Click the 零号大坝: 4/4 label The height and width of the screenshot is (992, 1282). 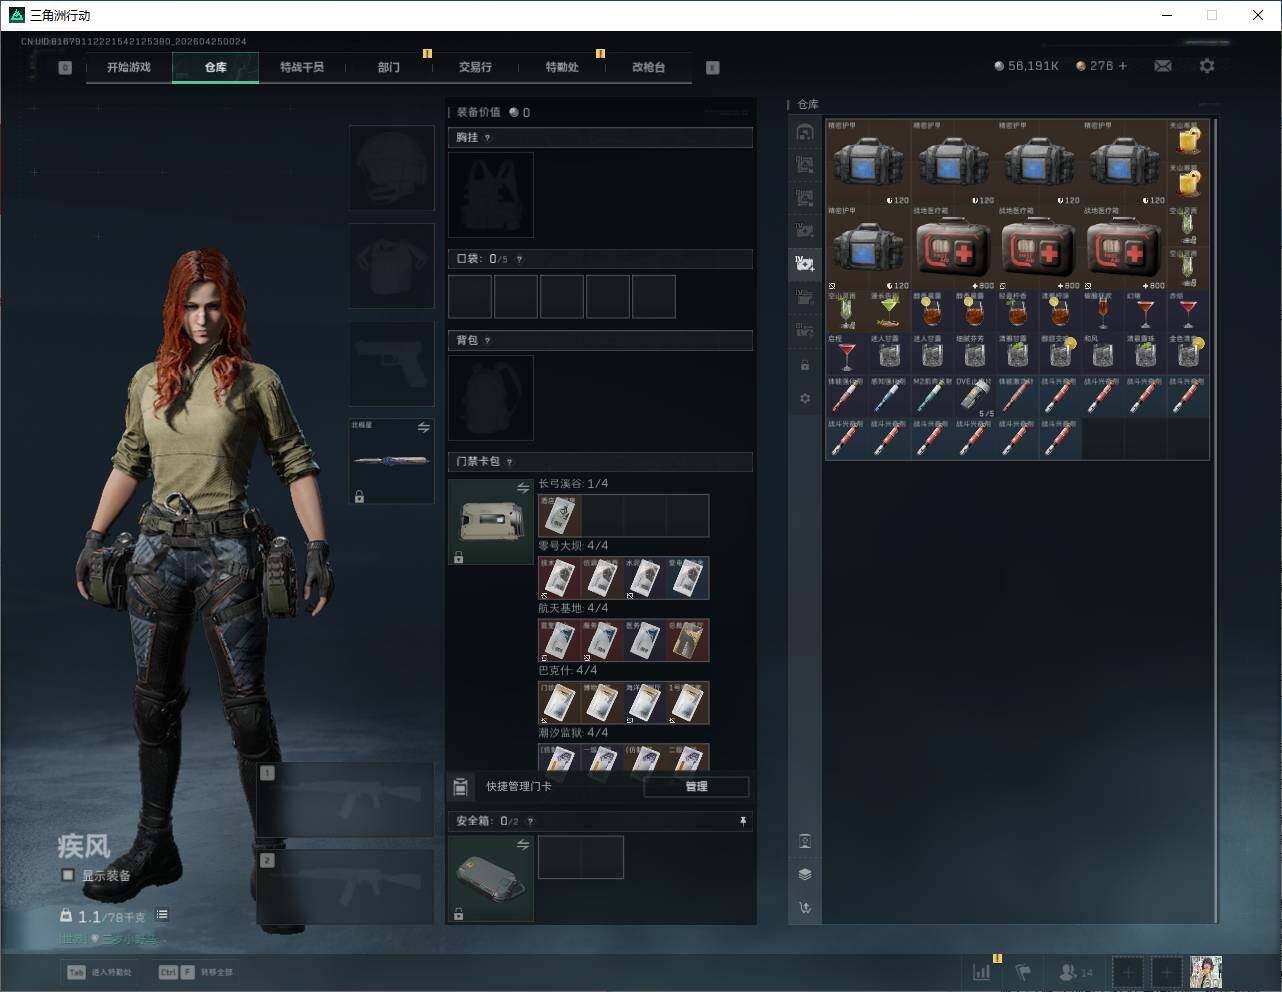[573, 546]
